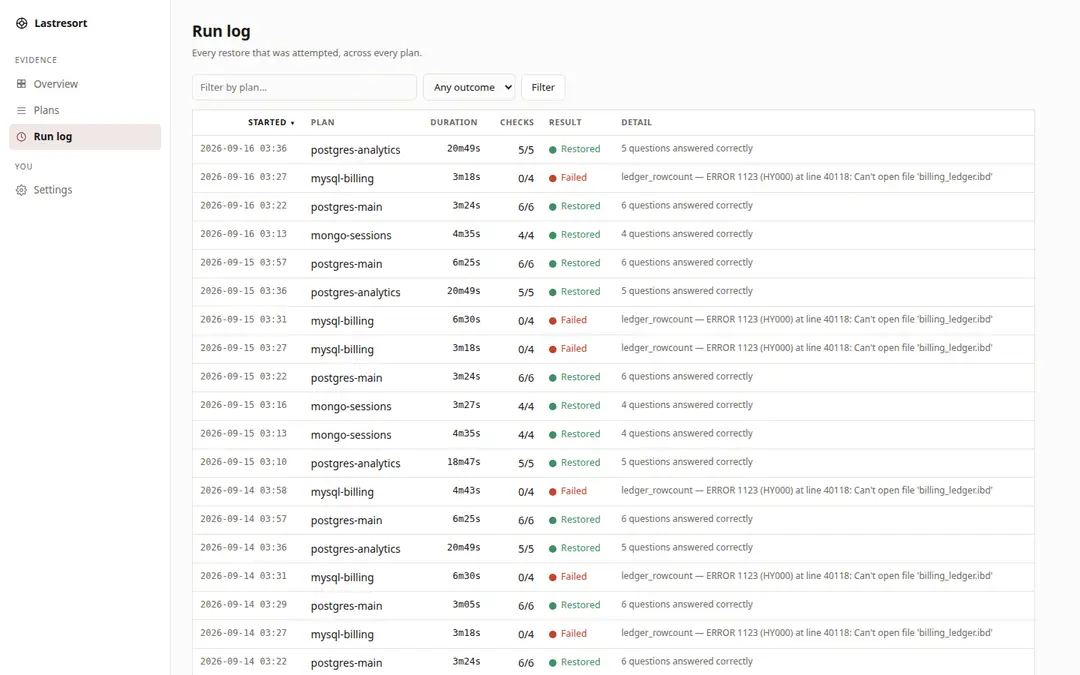1080x675 pixels.
Task: Open the Overview page
Action: (85, 84)
